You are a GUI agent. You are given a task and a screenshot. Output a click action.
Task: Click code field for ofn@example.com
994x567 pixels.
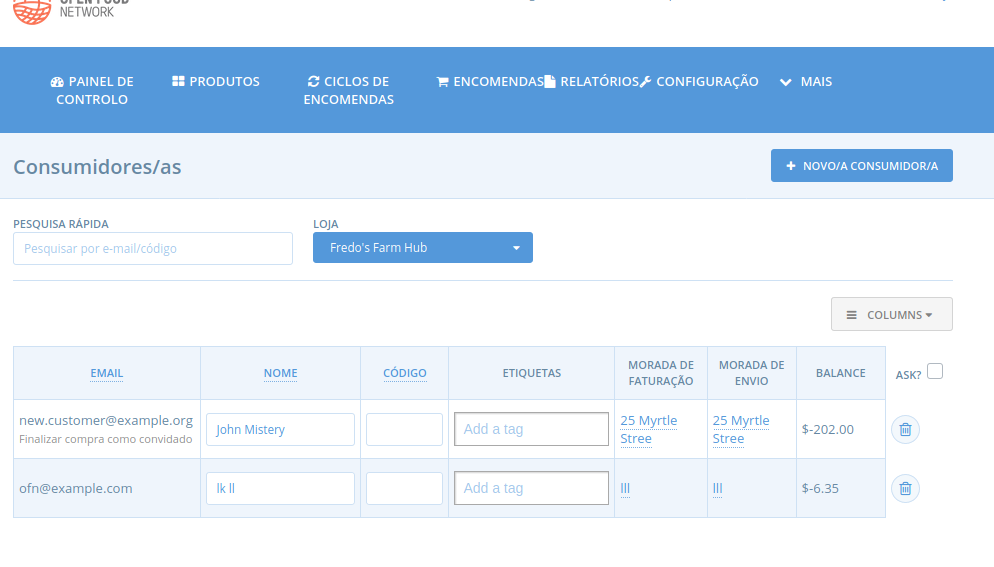[x=404, y=488]
